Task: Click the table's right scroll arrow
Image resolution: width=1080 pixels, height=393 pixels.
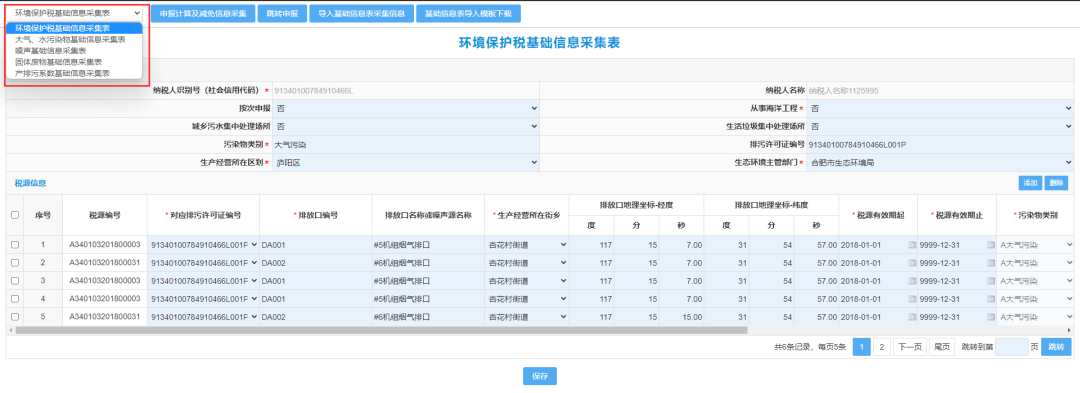Action: [x=1070, y=330]
